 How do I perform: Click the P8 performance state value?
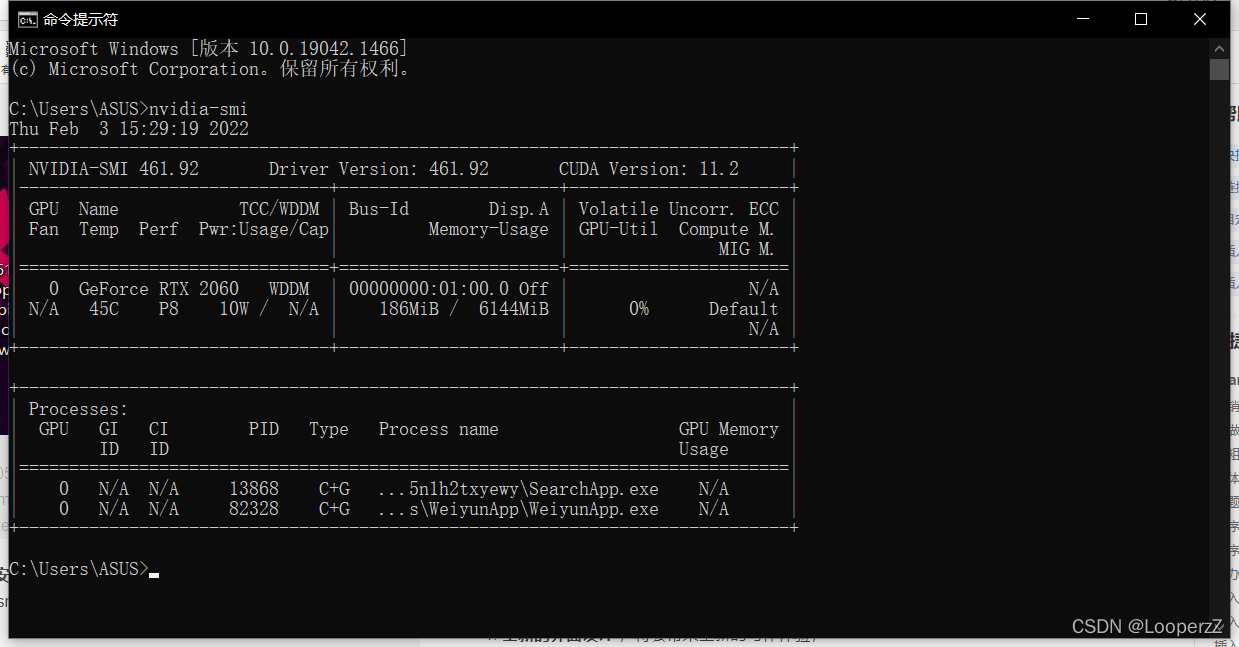[x=169, y=309]
